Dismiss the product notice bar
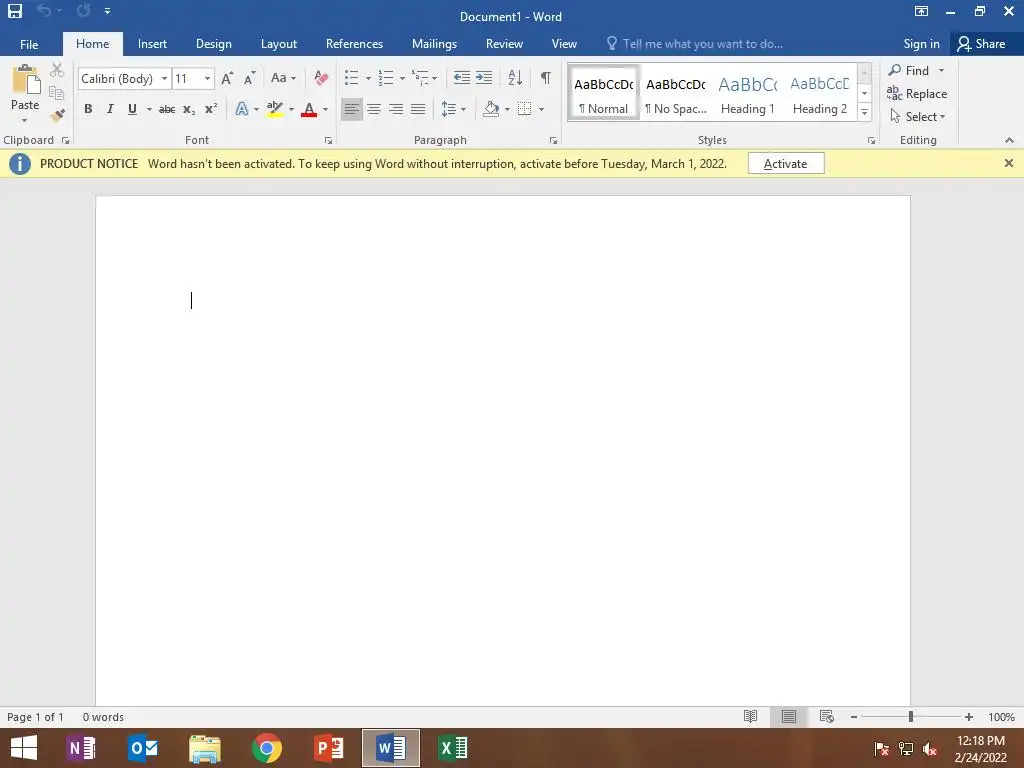The image size is (1024, 768). [1008, 163]
